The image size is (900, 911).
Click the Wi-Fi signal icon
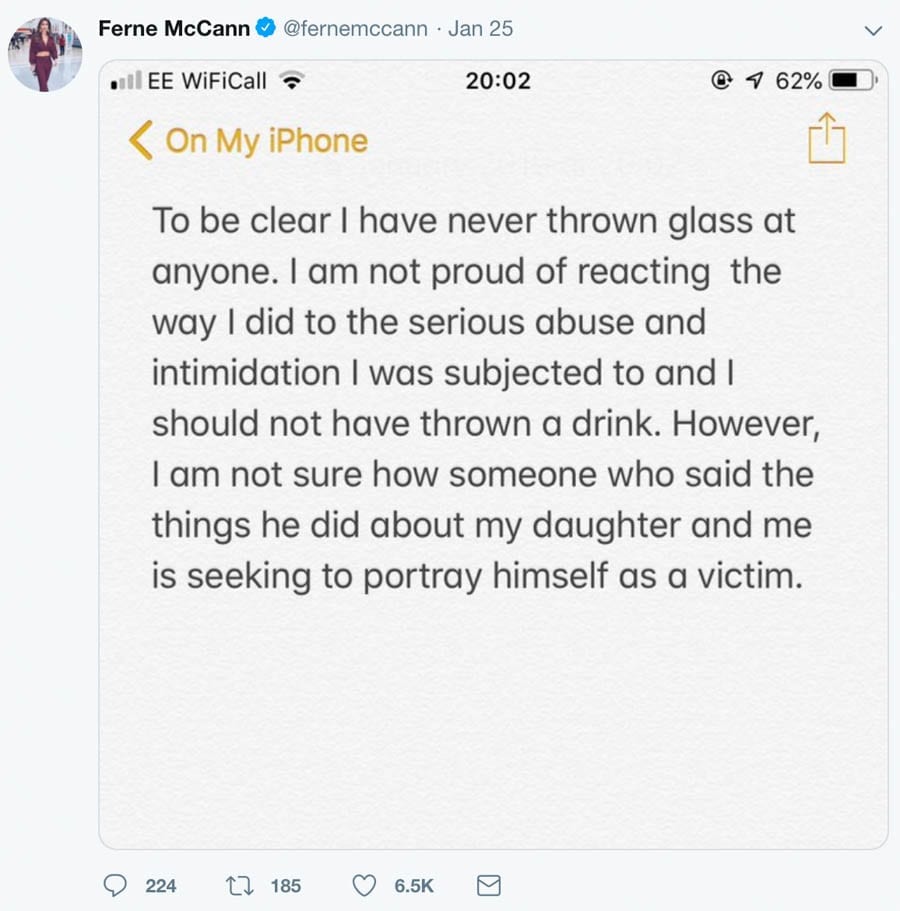click(291, 82)
